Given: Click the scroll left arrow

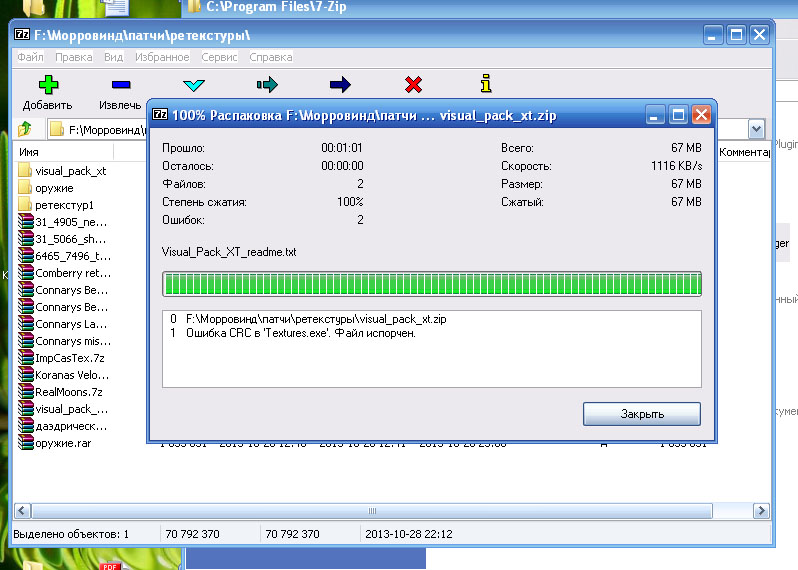Looking at the screenshot, I should [x=22, y=510].
